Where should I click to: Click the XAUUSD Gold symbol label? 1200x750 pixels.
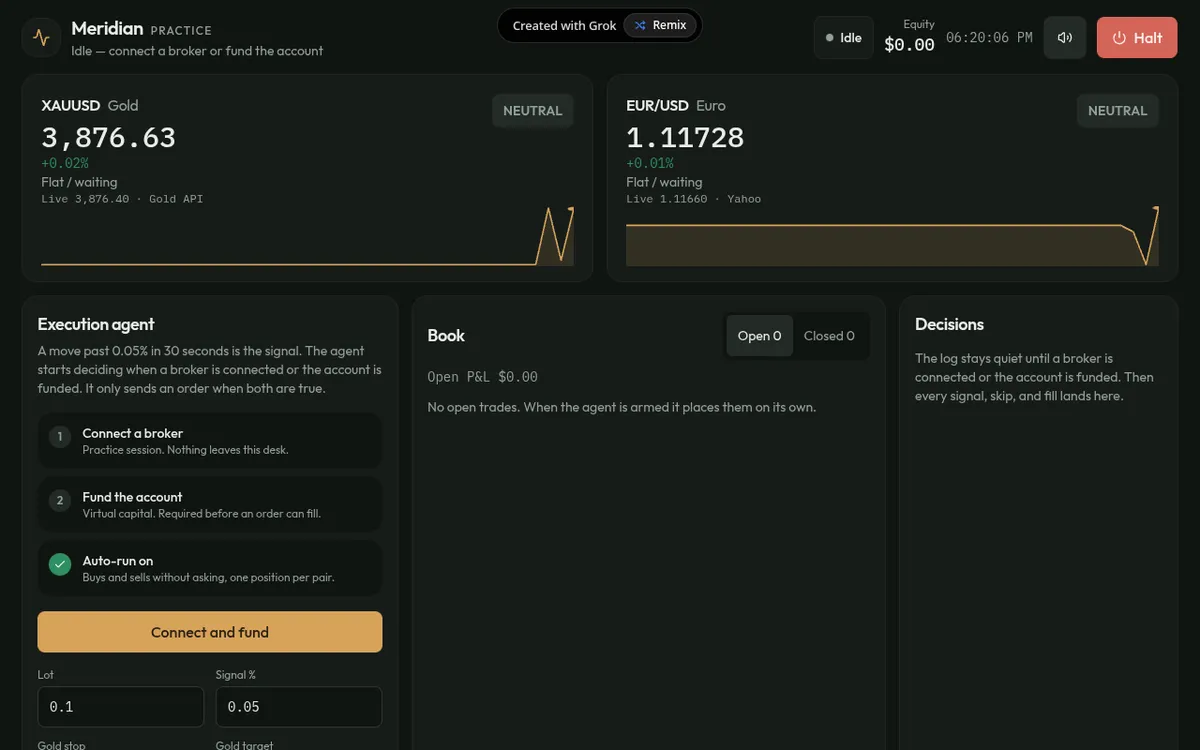coord(90,105)
